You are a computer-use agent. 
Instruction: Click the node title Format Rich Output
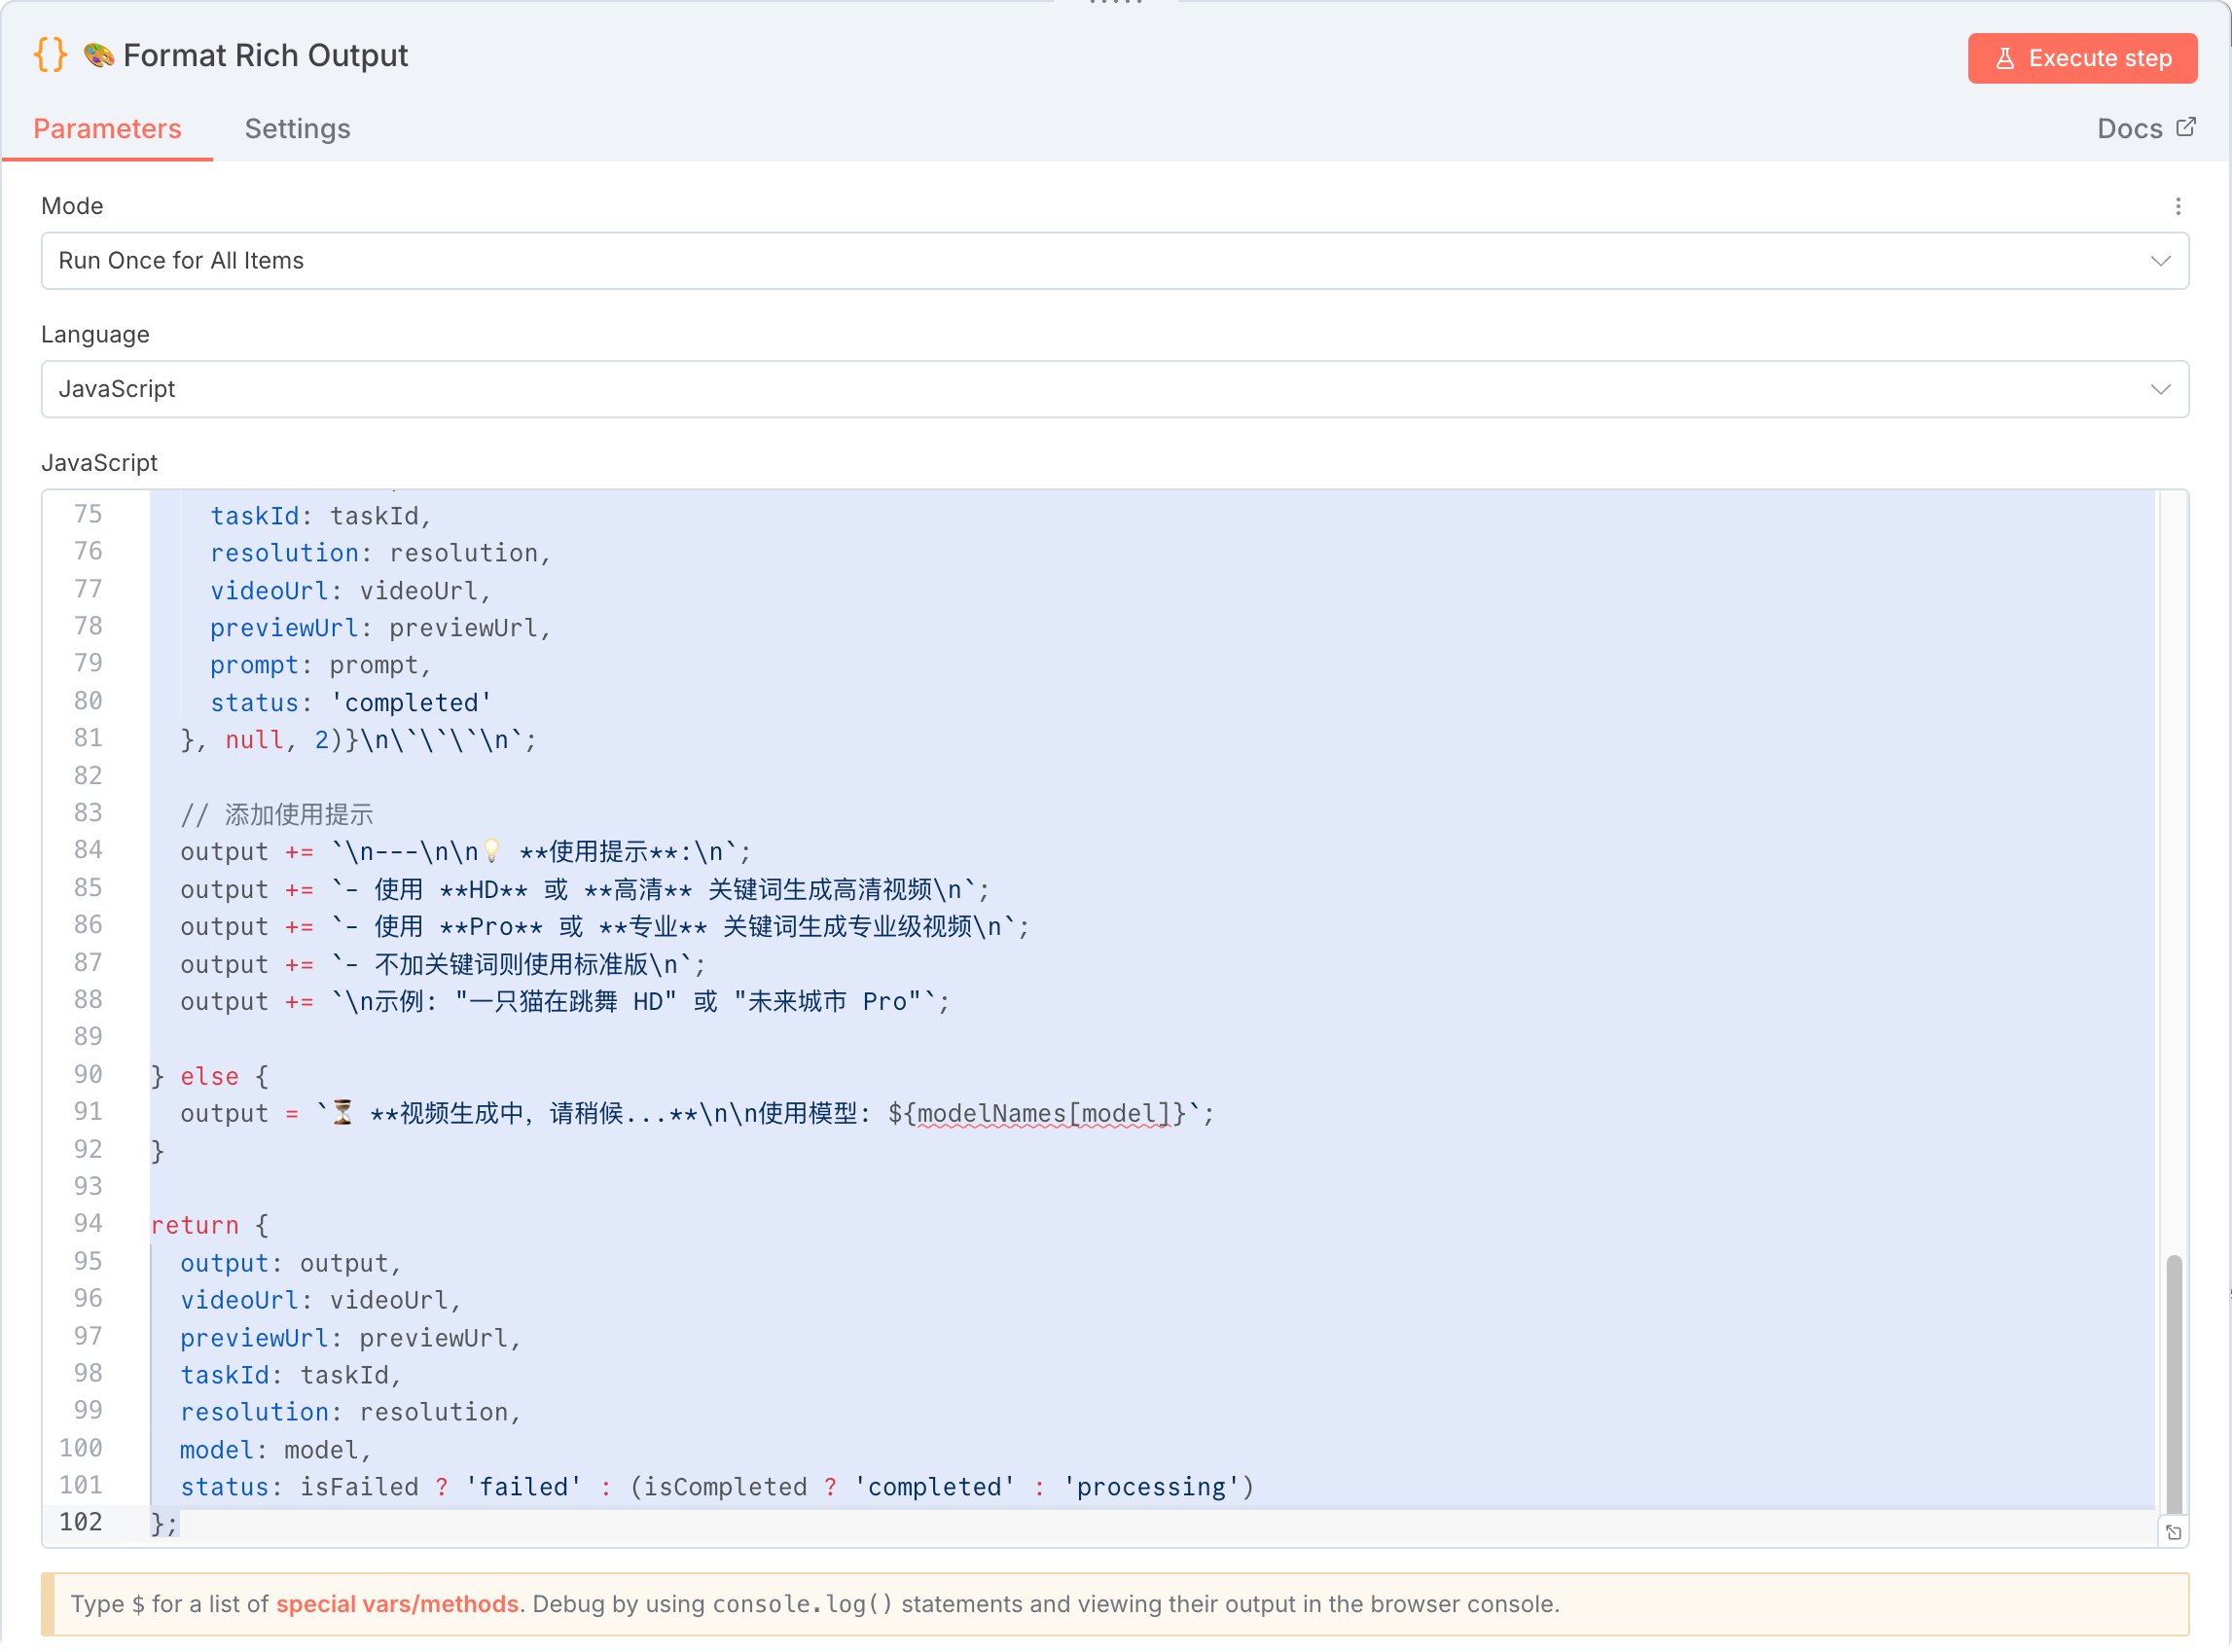tap(265, 55)
